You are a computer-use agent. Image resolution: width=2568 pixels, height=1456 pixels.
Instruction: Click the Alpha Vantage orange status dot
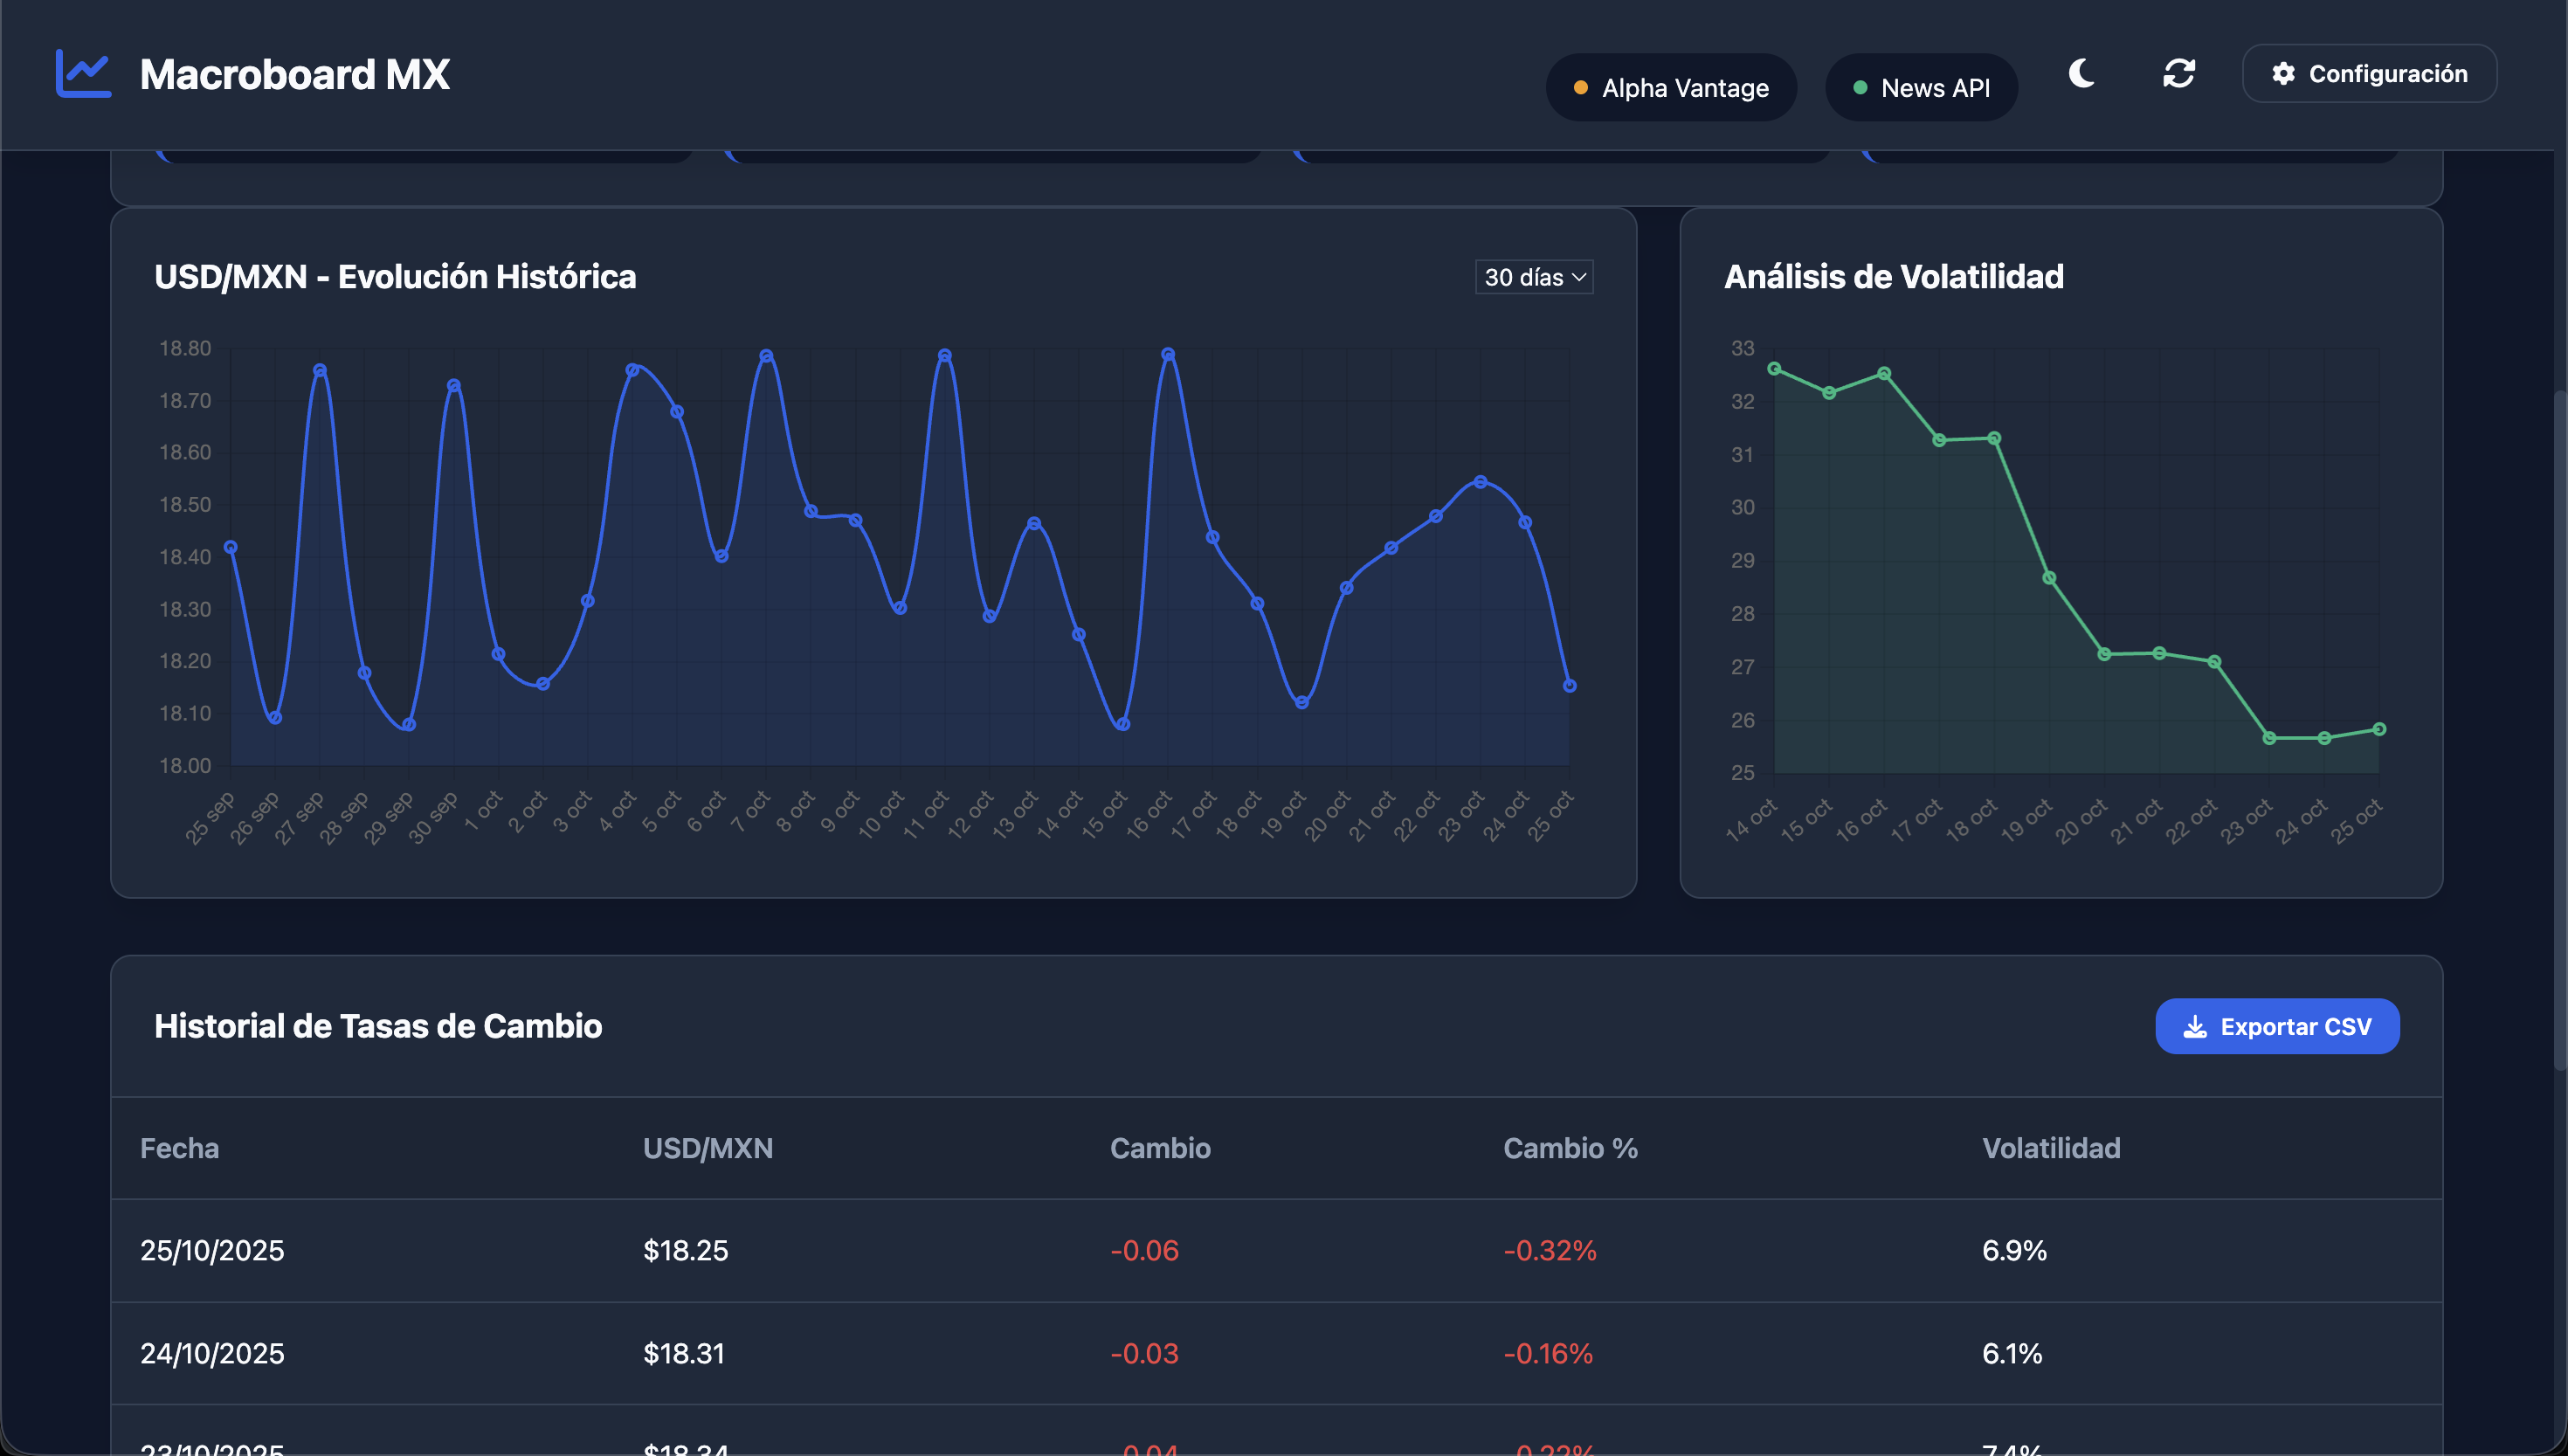point(1581,88)
